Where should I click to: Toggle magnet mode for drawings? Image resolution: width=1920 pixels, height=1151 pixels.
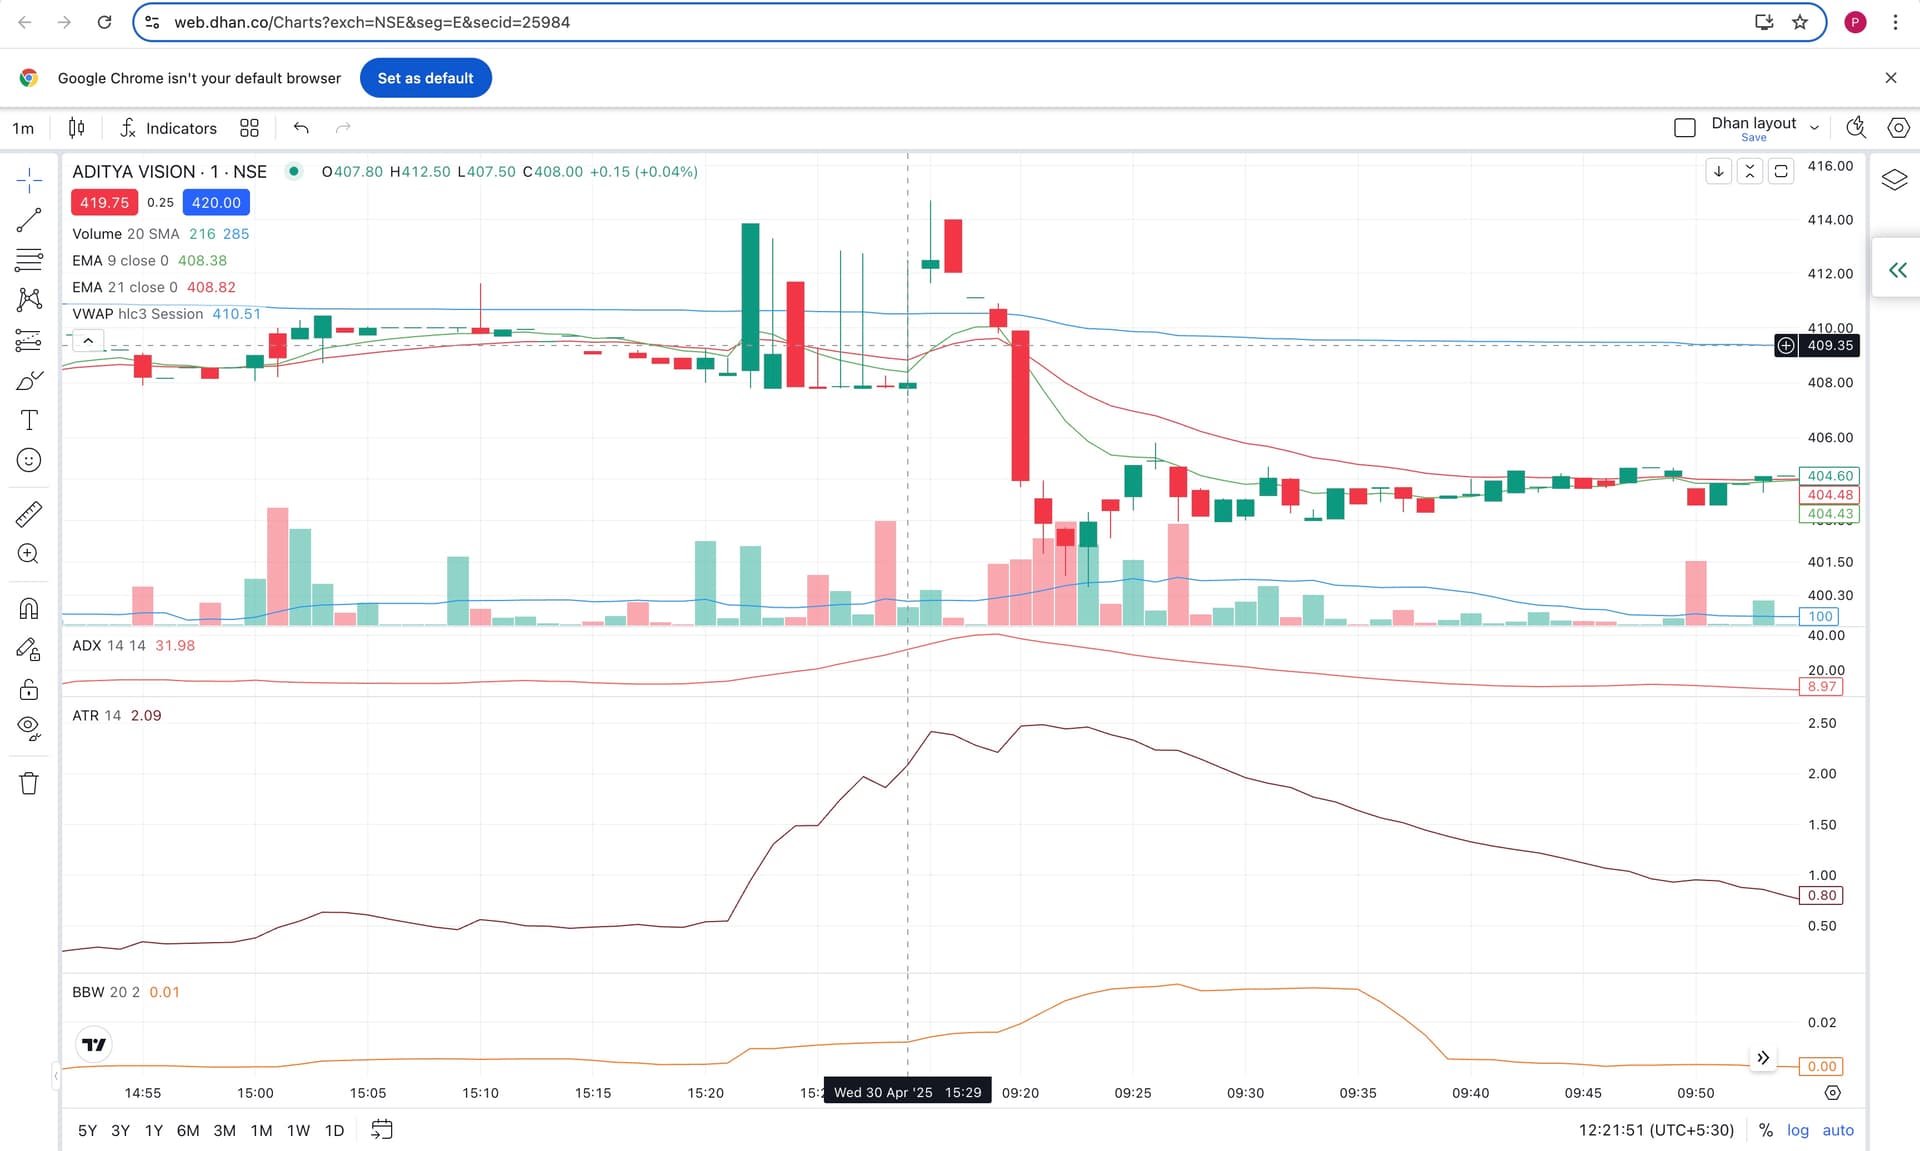point(29,608)
